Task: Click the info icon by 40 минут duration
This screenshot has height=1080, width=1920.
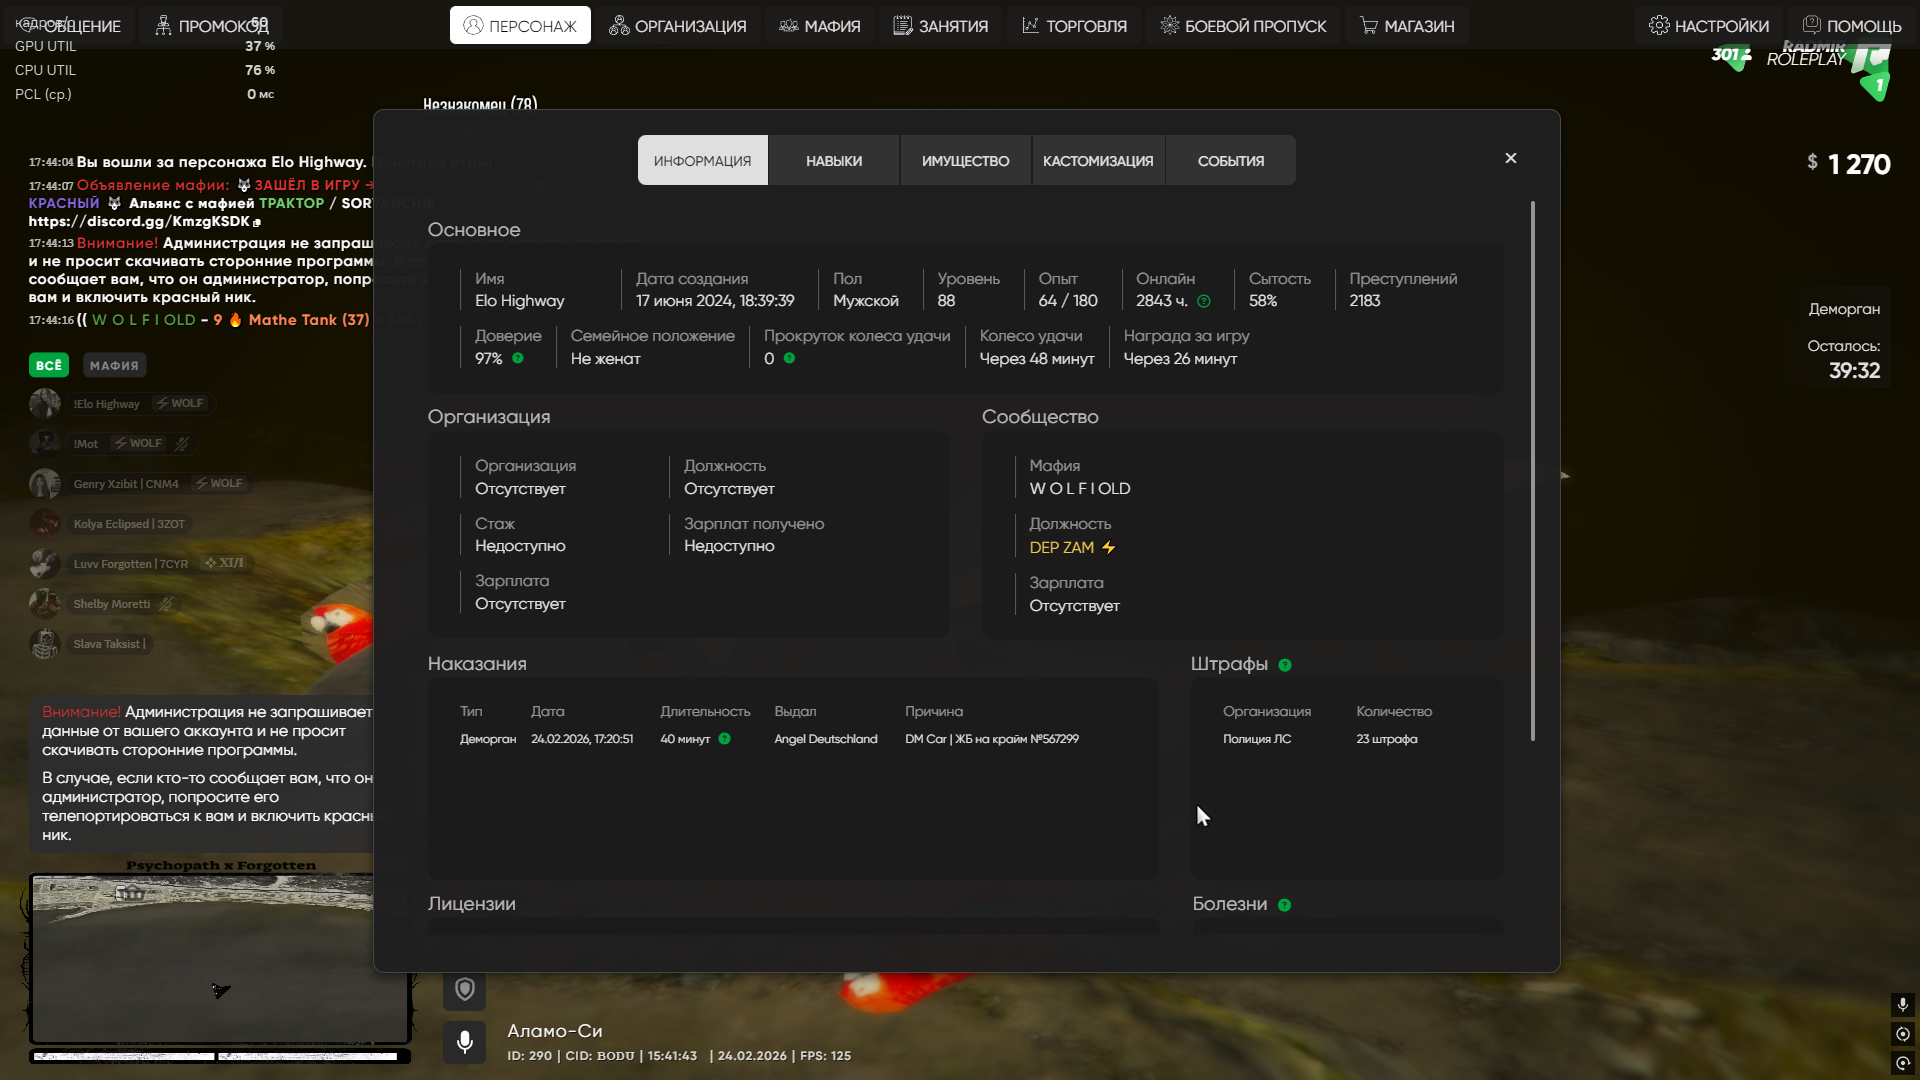Action: coord(725,739)
